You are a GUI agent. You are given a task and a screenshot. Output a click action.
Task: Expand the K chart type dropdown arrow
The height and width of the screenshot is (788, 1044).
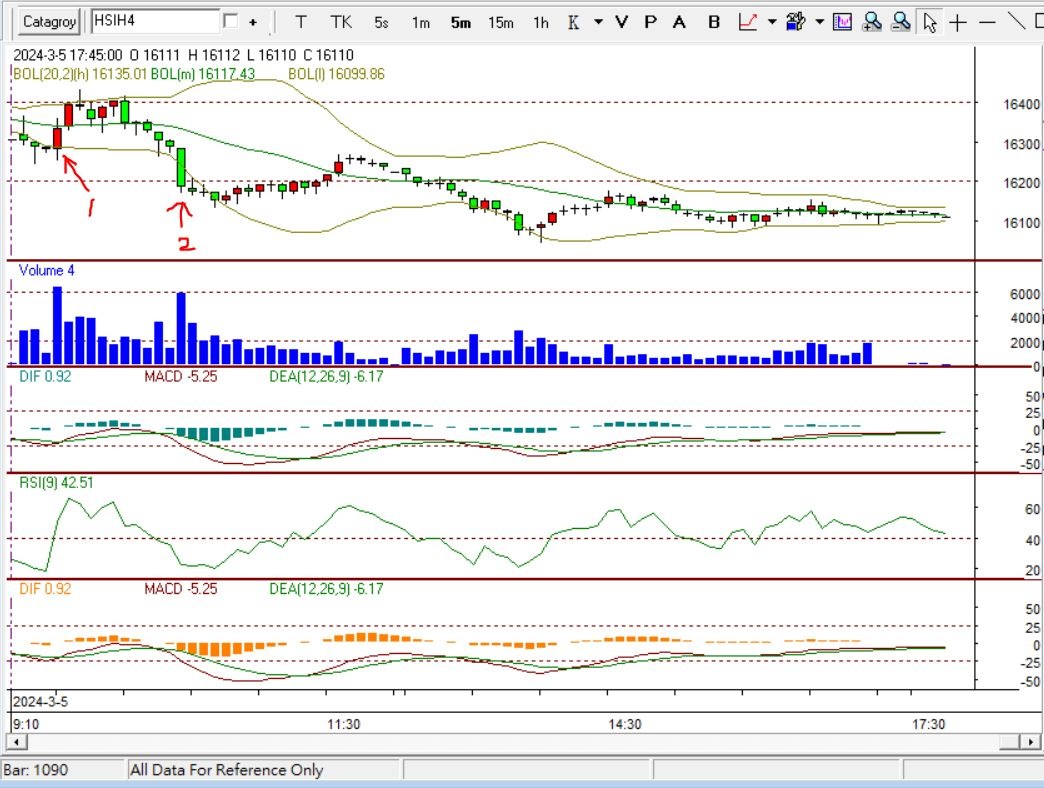pyautogui.click(x=598, y=22)
